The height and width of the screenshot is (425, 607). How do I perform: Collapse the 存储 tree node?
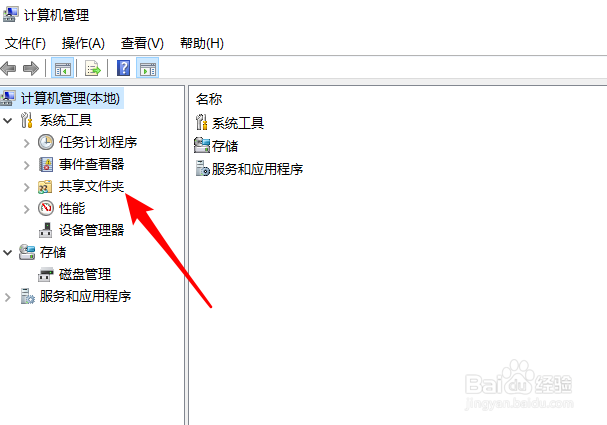[x=8, y=253]
